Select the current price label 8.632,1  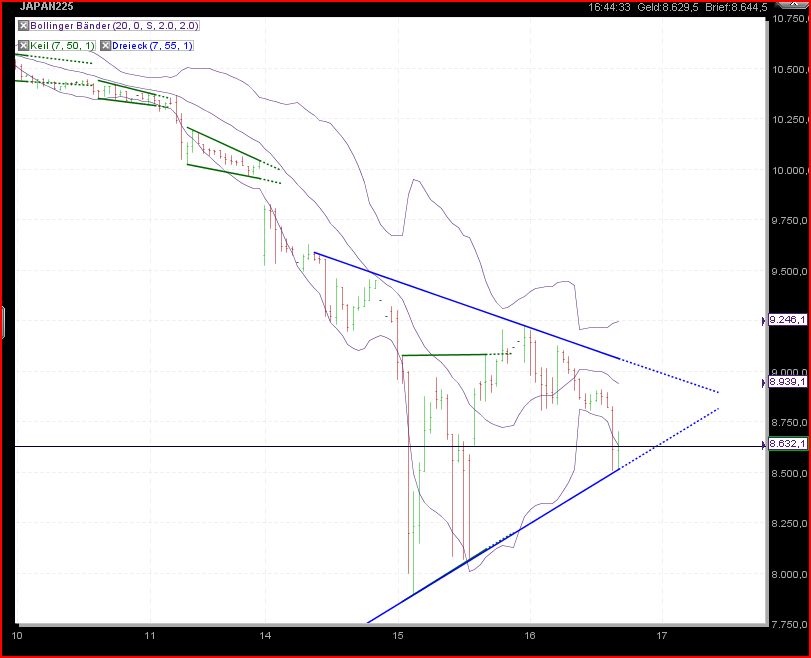click(787, 444)
